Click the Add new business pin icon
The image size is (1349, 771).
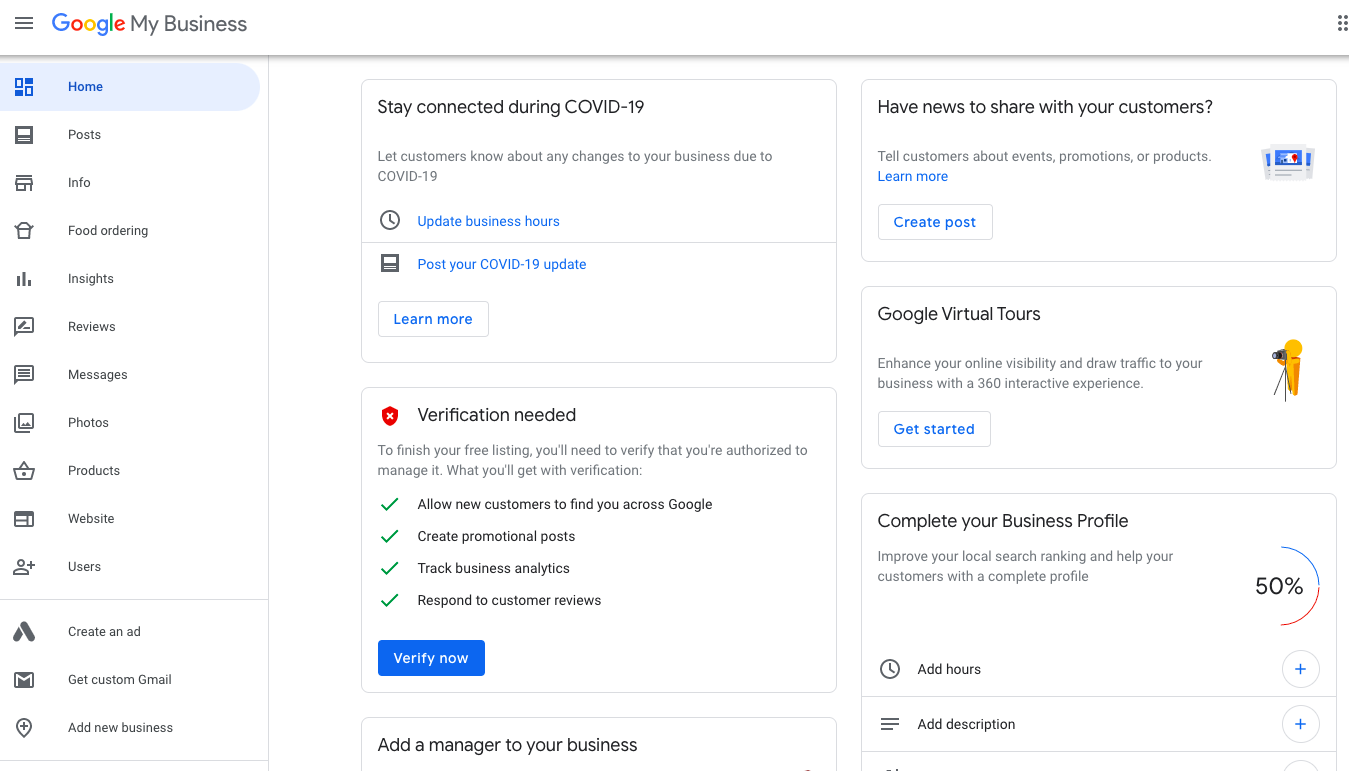coord(24,728)
